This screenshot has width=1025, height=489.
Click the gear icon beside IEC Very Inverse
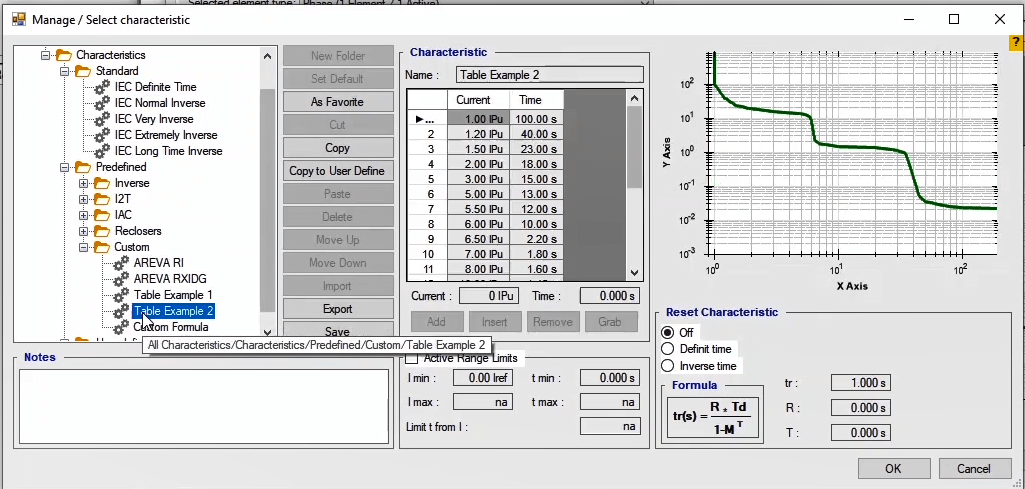[x=102, y=120]
